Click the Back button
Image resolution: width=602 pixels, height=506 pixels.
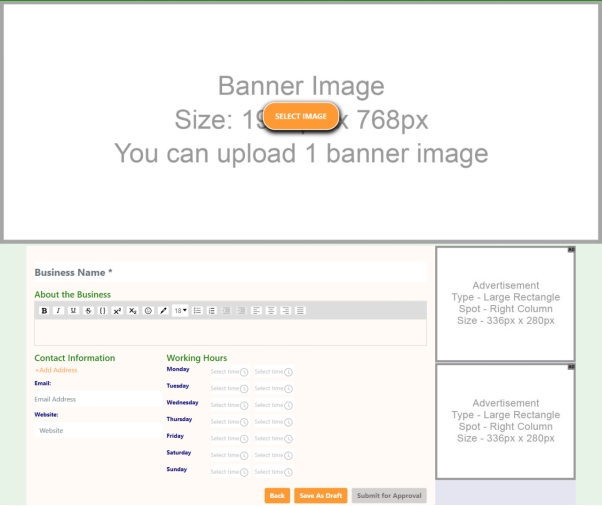277,495
